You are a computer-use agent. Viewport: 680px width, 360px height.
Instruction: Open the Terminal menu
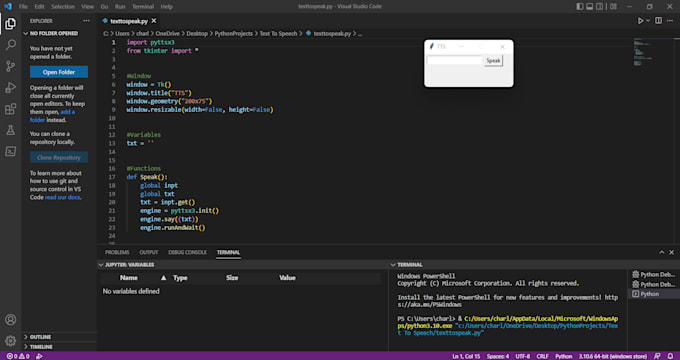(x=143, y=7)
